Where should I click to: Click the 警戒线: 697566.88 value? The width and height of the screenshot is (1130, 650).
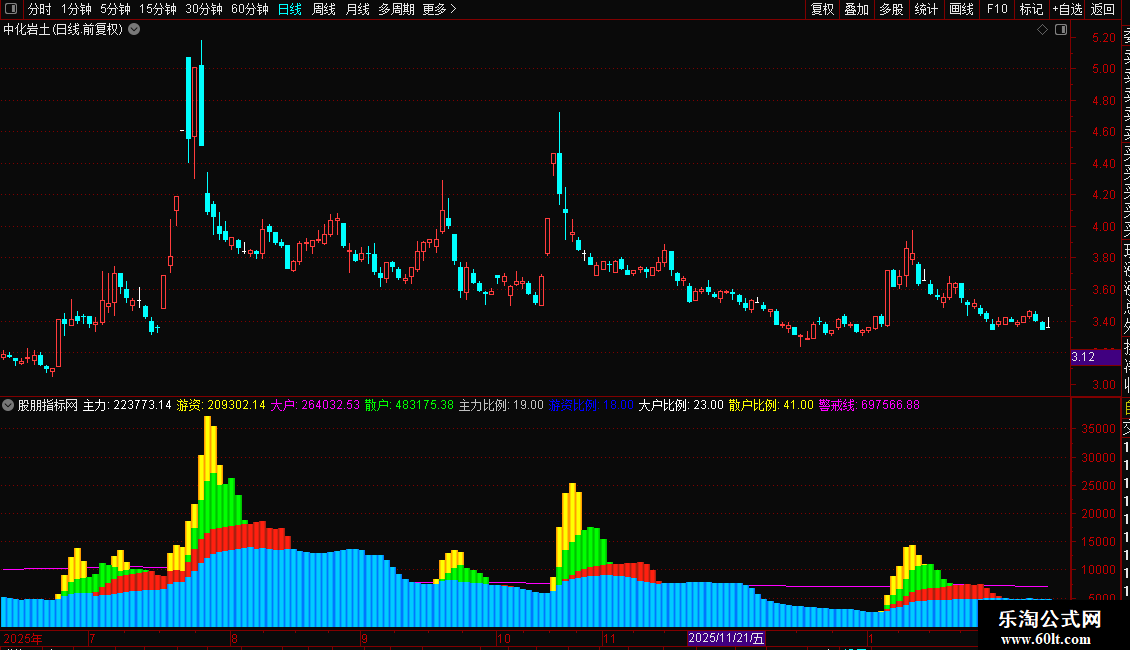[869, 405]
